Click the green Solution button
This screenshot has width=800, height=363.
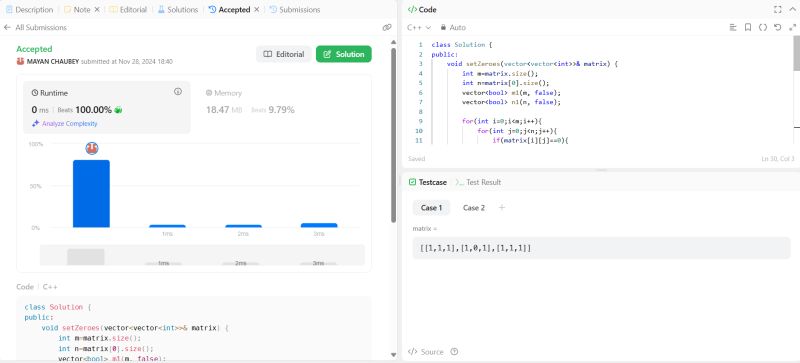click(344, 54)
